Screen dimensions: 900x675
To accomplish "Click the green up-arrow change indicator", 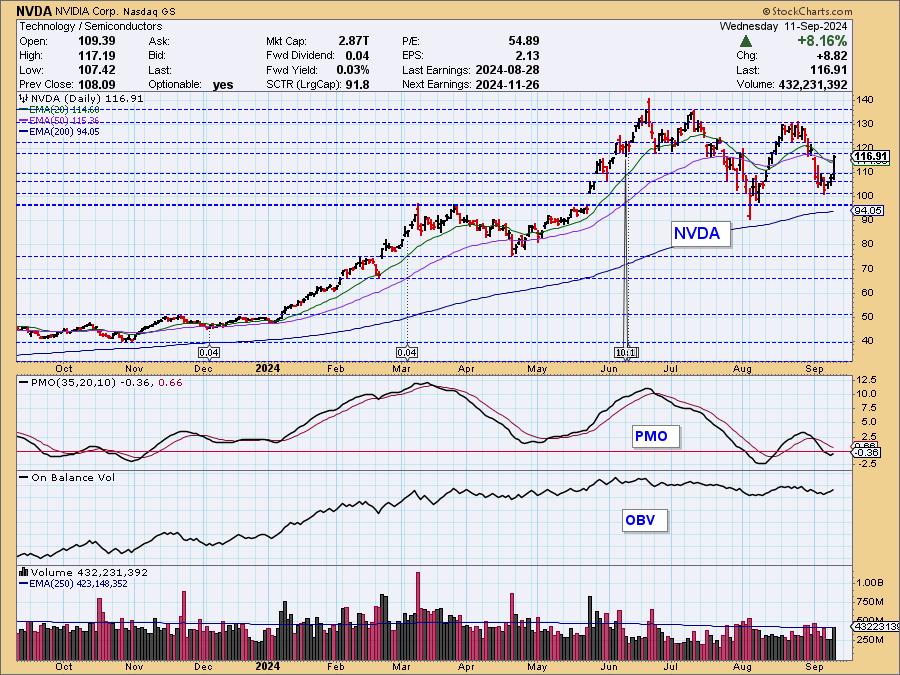I will 746,41.
